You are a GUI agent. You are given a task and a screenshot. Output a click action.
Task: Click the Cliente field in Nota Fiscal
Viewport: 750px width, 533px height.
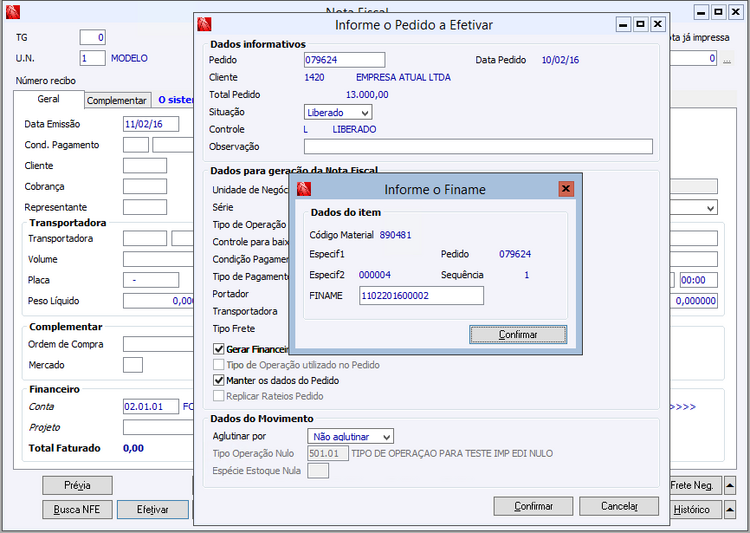pyautogui.click(x=145, y=166)
